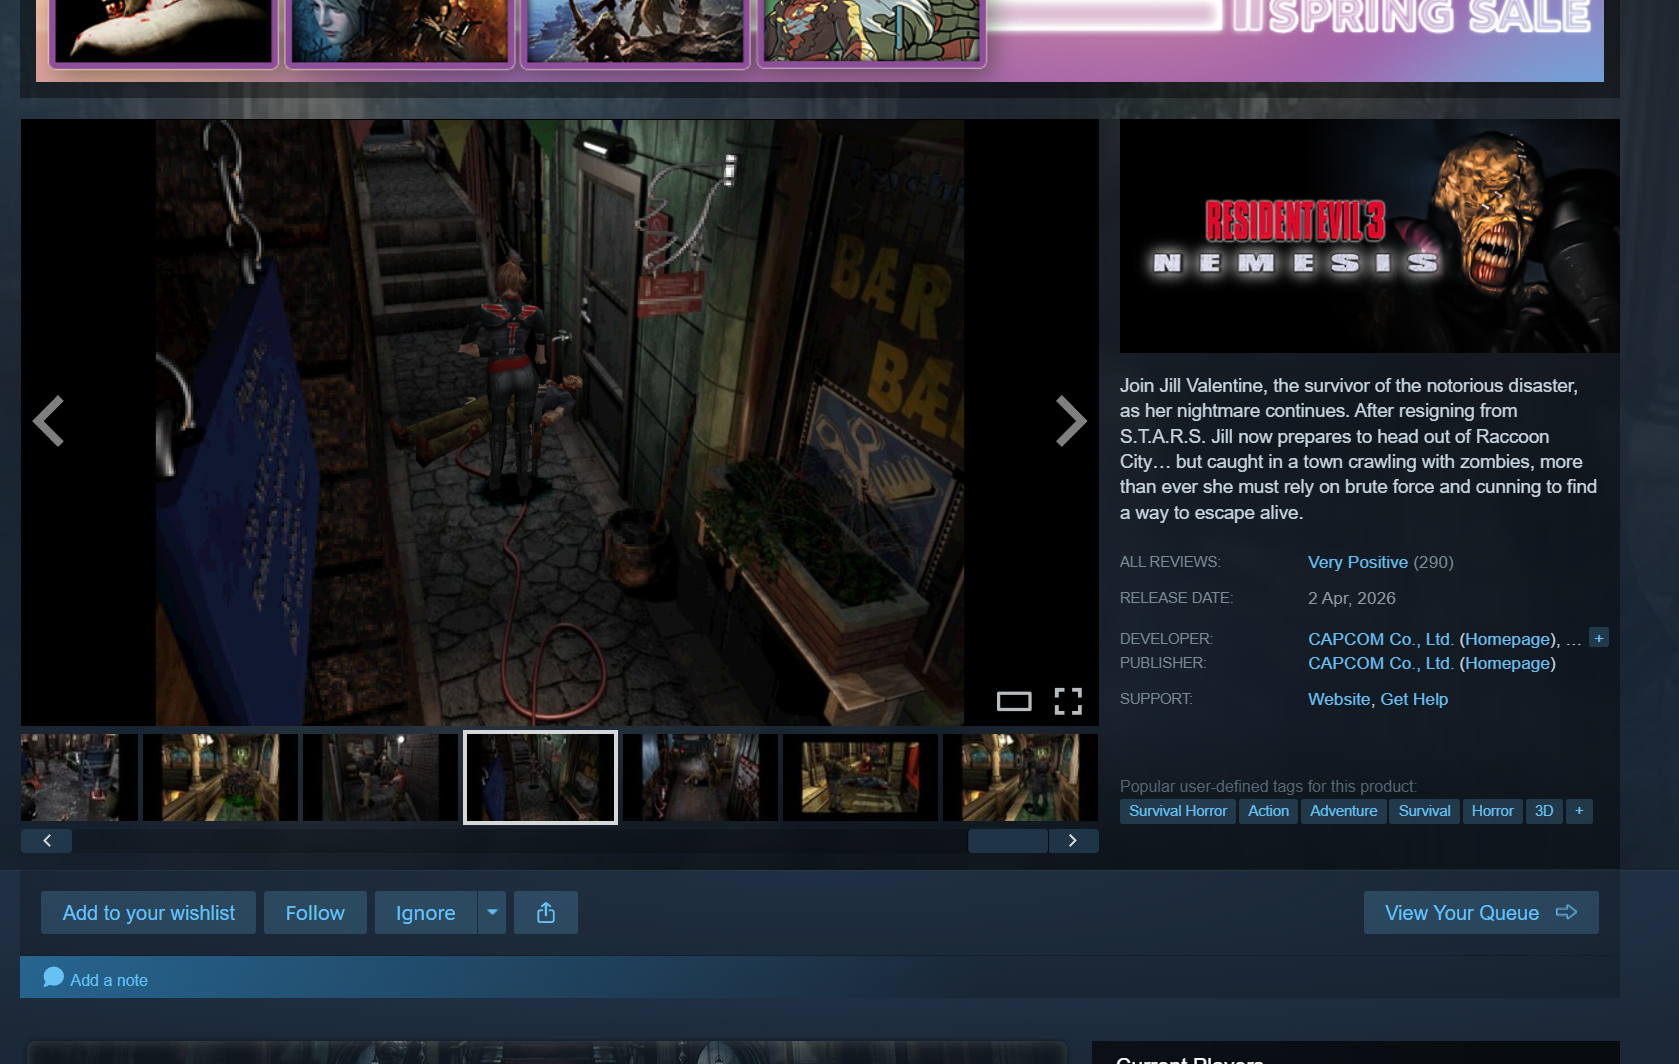Select the first street scene thumbnail
This screenshot has width=1679, height=1064.
click(79, 777)
